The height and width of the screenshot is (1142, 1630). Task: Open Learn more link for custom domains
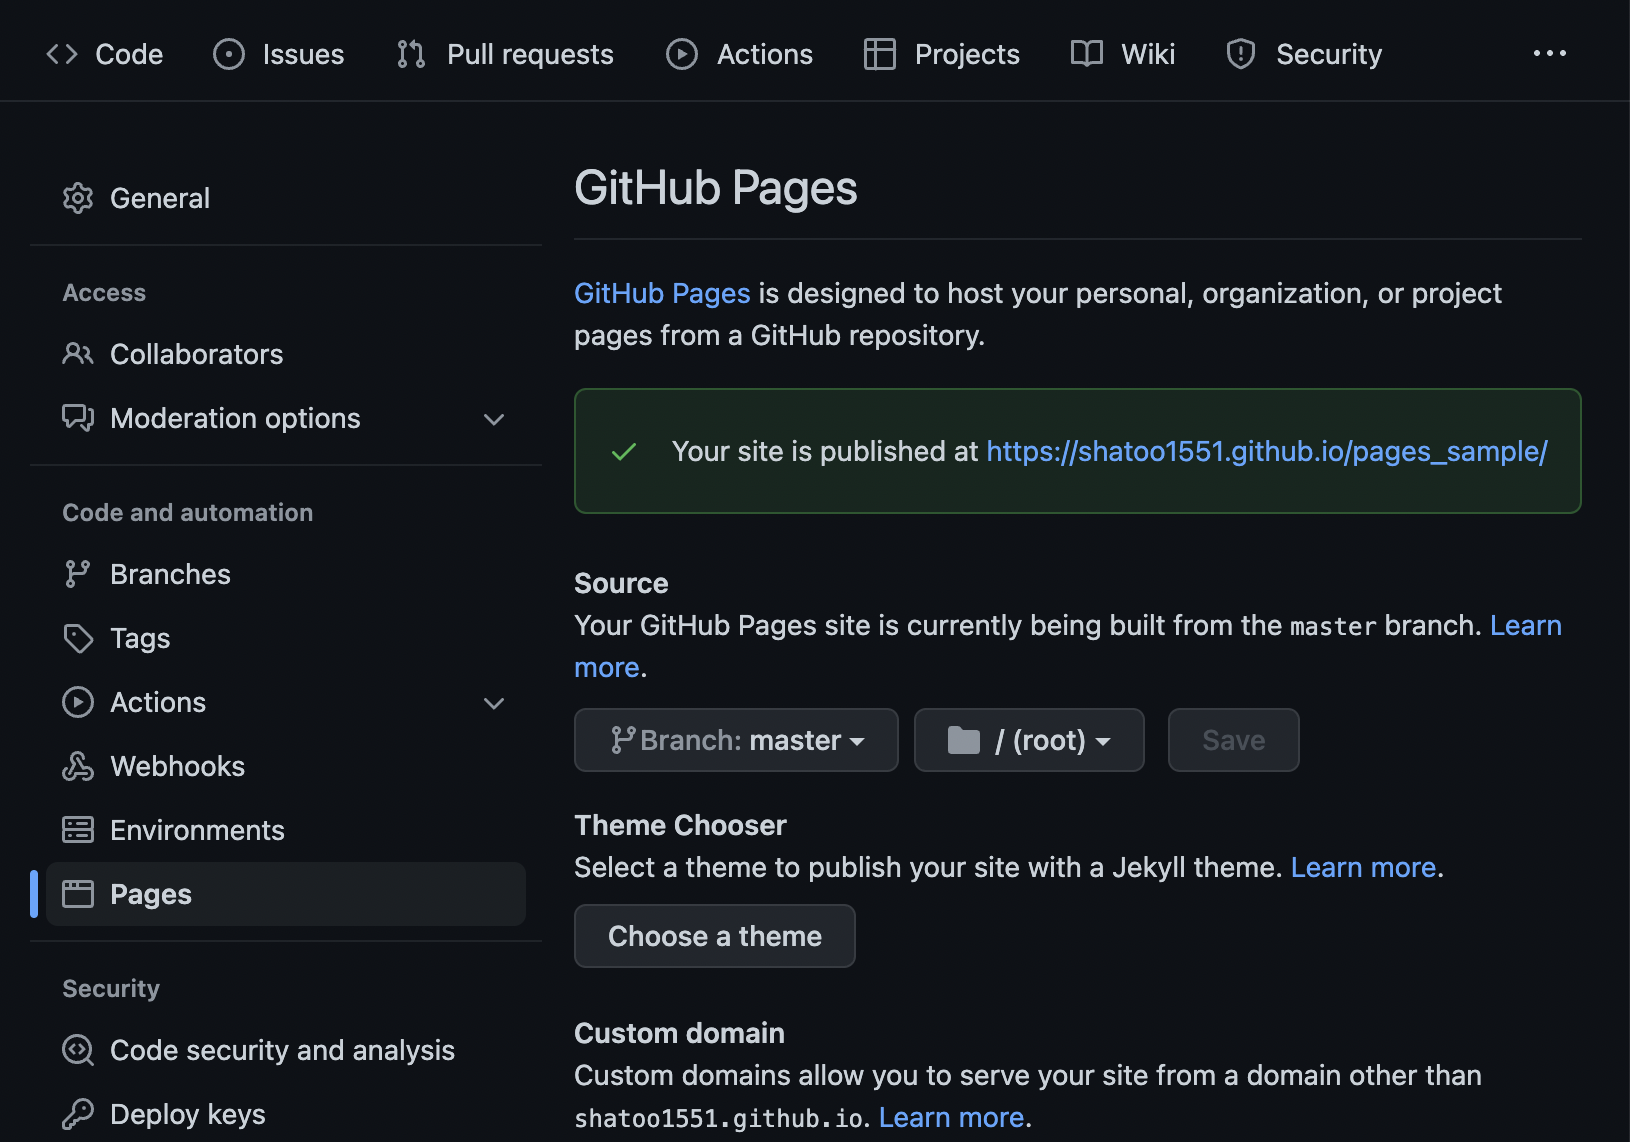pyautogui.click(x=952, y=1117)
